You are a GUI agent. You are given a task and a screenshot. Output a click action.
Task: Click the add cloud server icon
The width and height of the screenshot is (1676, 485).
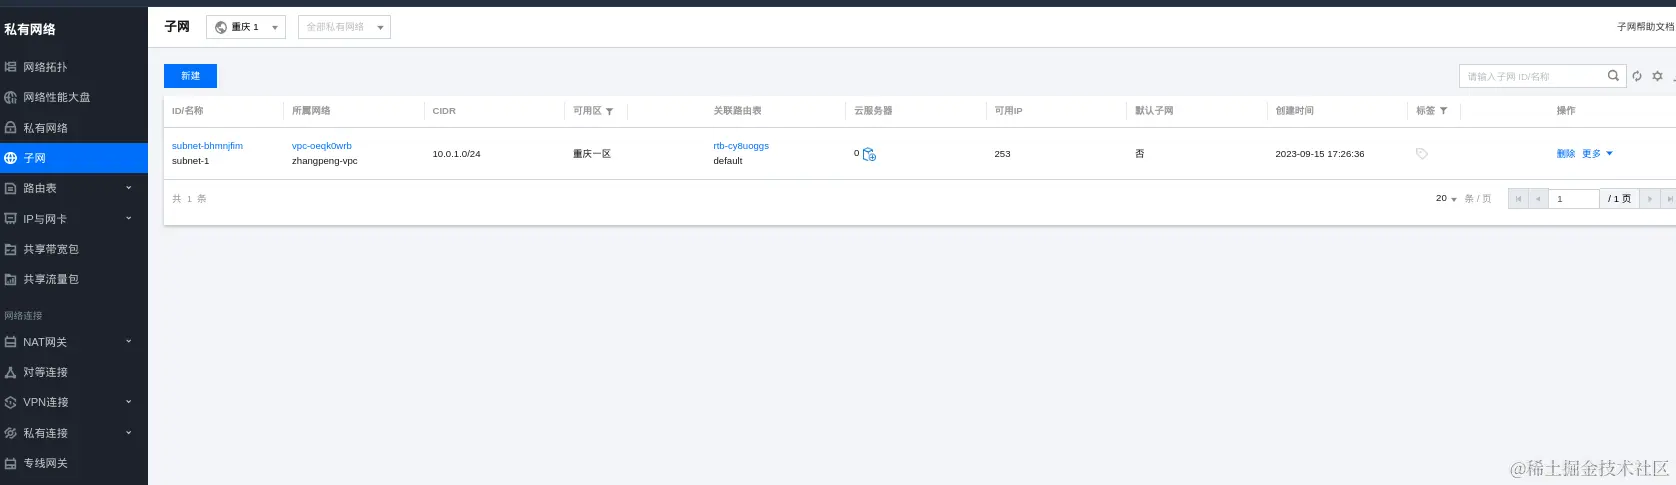click(x=869, y=154)
